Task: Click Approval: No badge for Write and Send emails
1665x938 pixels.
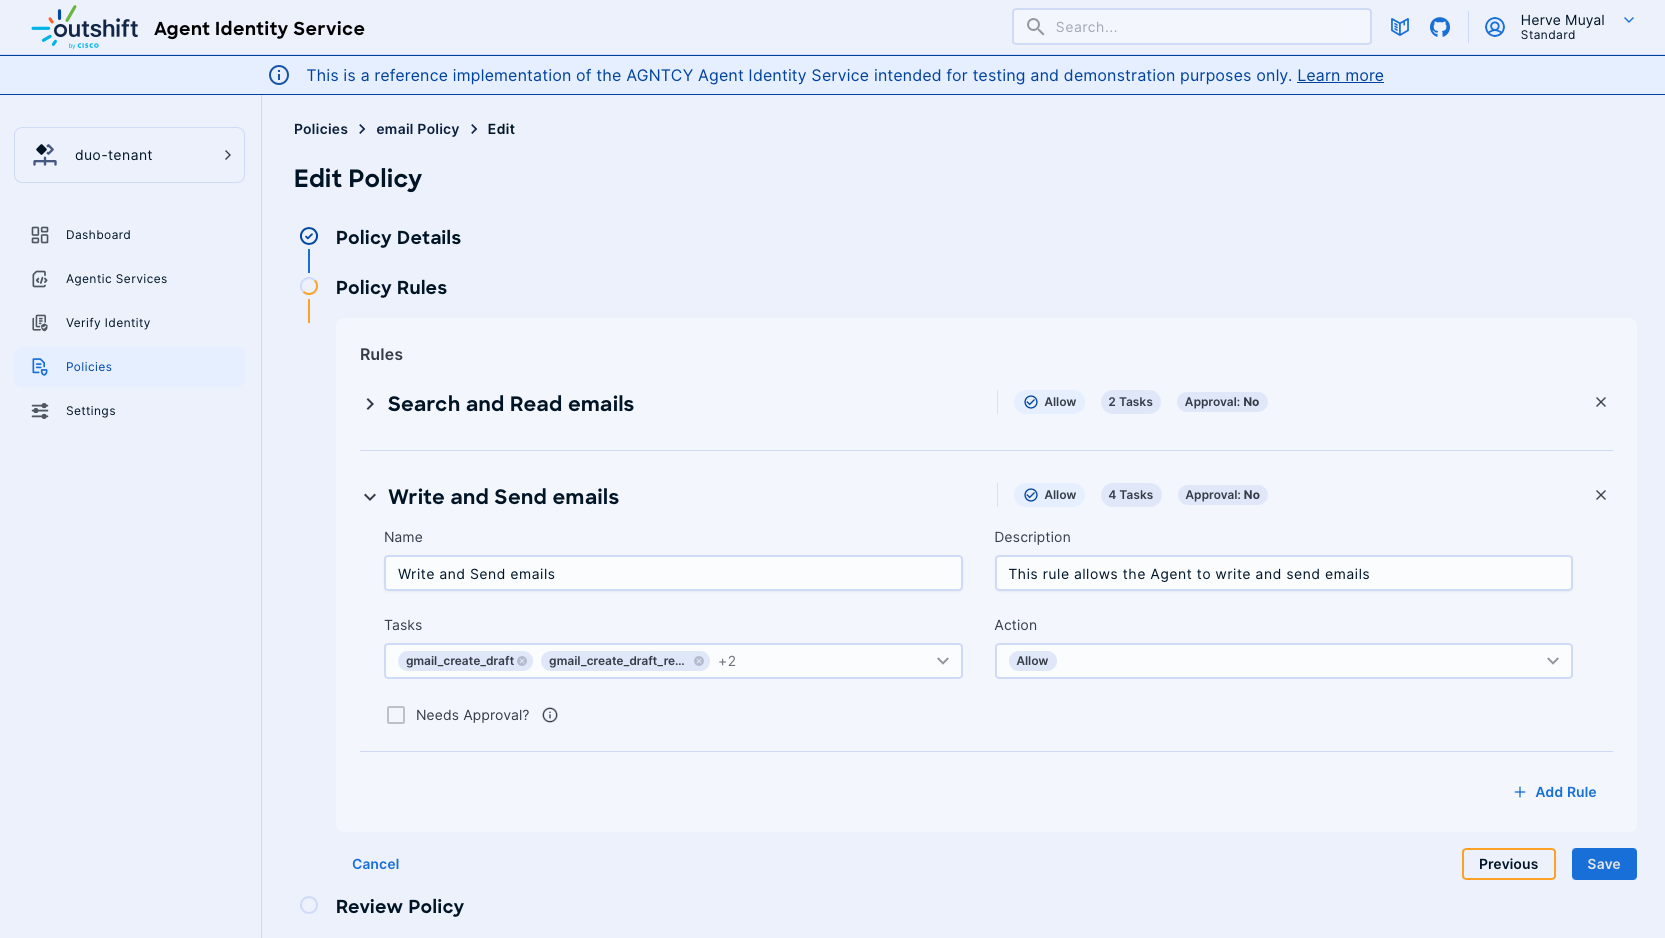Action: (1222, 495)
